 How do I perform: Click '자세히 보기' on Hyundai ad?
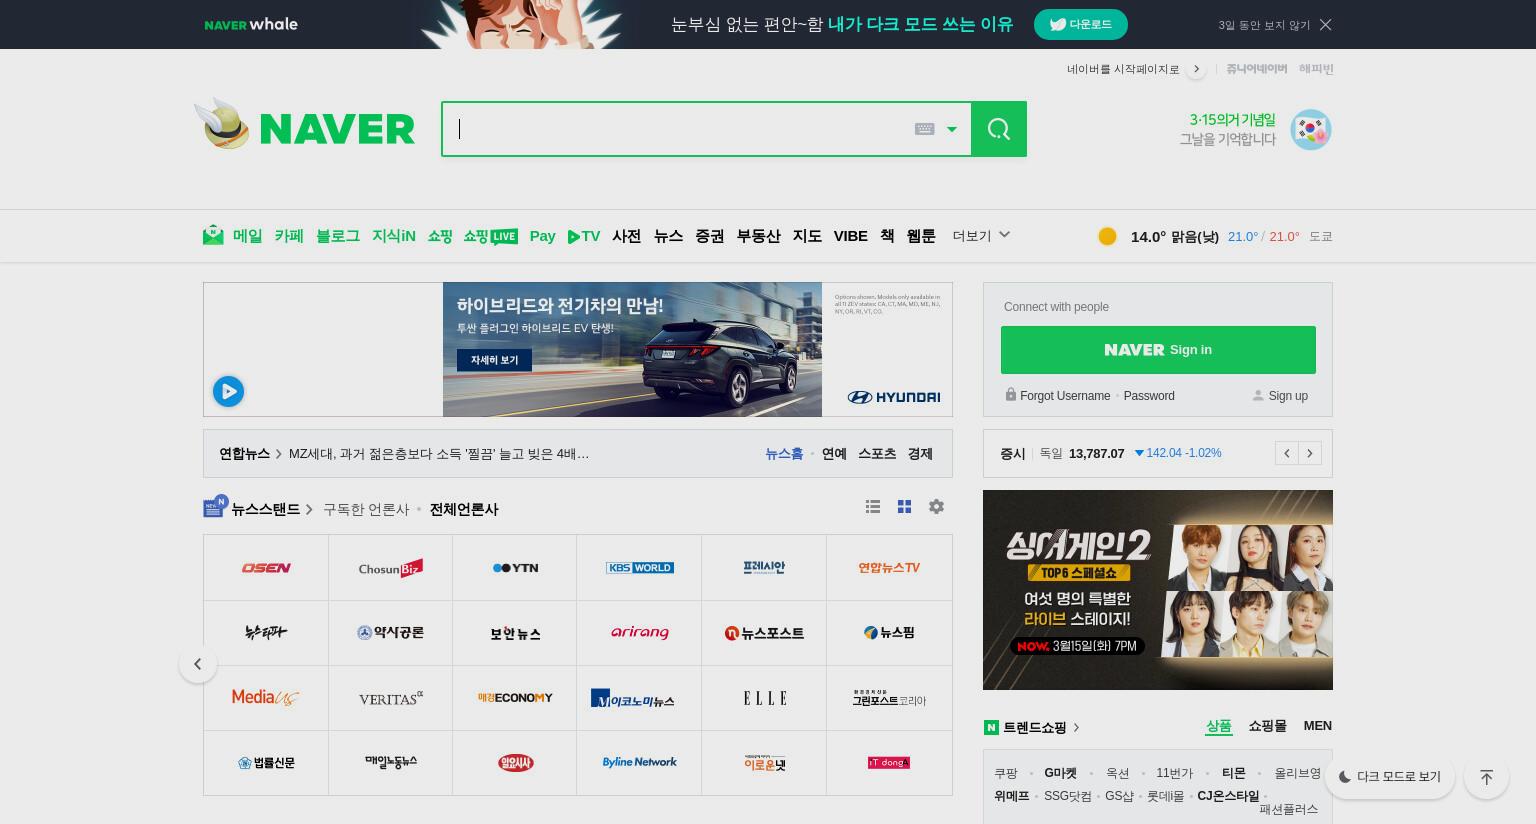(x=494, y=360)
